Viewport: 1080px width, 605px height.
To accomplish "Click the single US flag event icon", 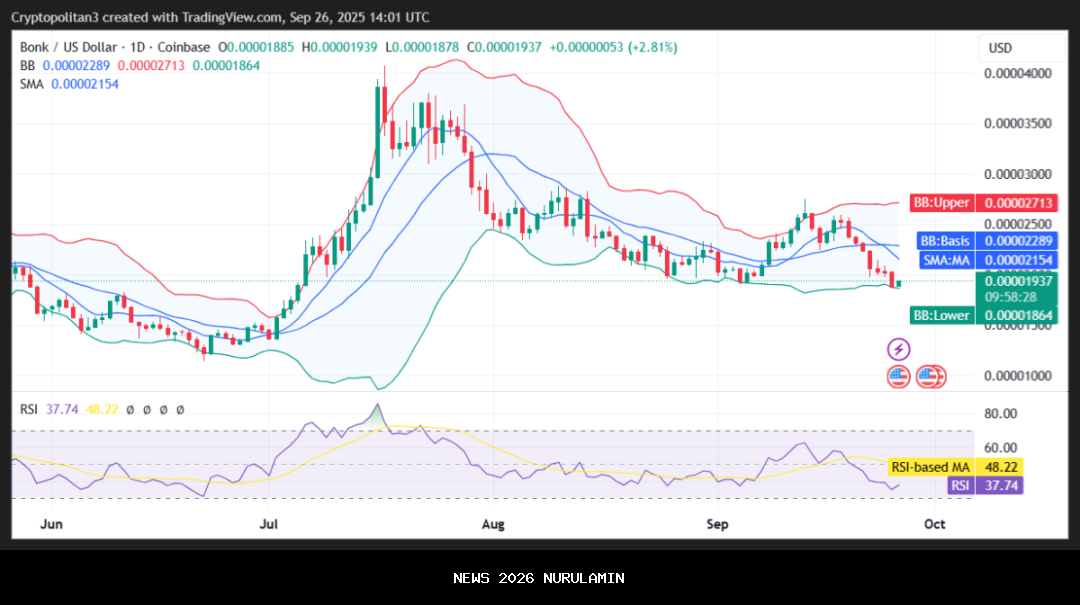I will pos(898,377).
